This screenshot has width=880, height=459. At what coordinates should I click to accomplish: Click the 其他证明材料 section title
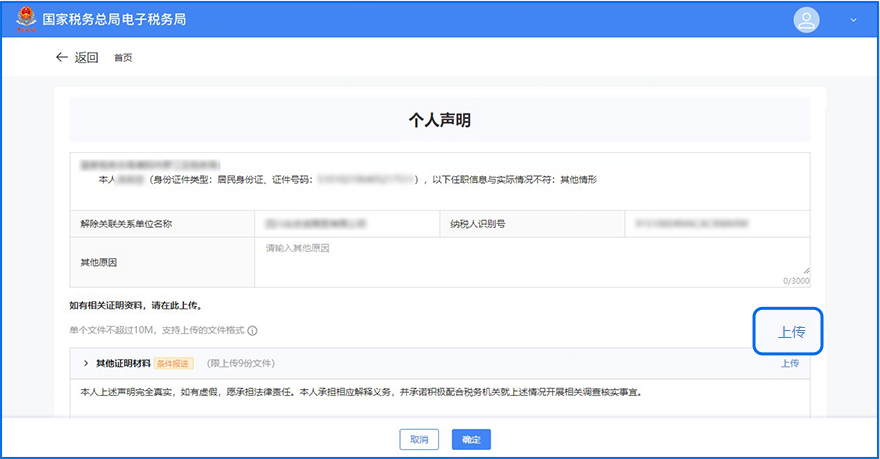[122, 363]
